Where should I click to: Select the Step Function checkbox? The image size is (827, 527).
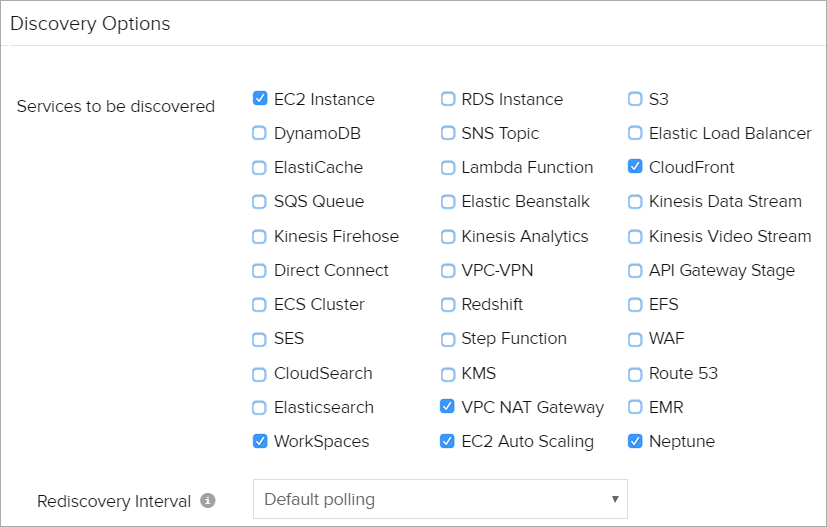click(448, 338)
